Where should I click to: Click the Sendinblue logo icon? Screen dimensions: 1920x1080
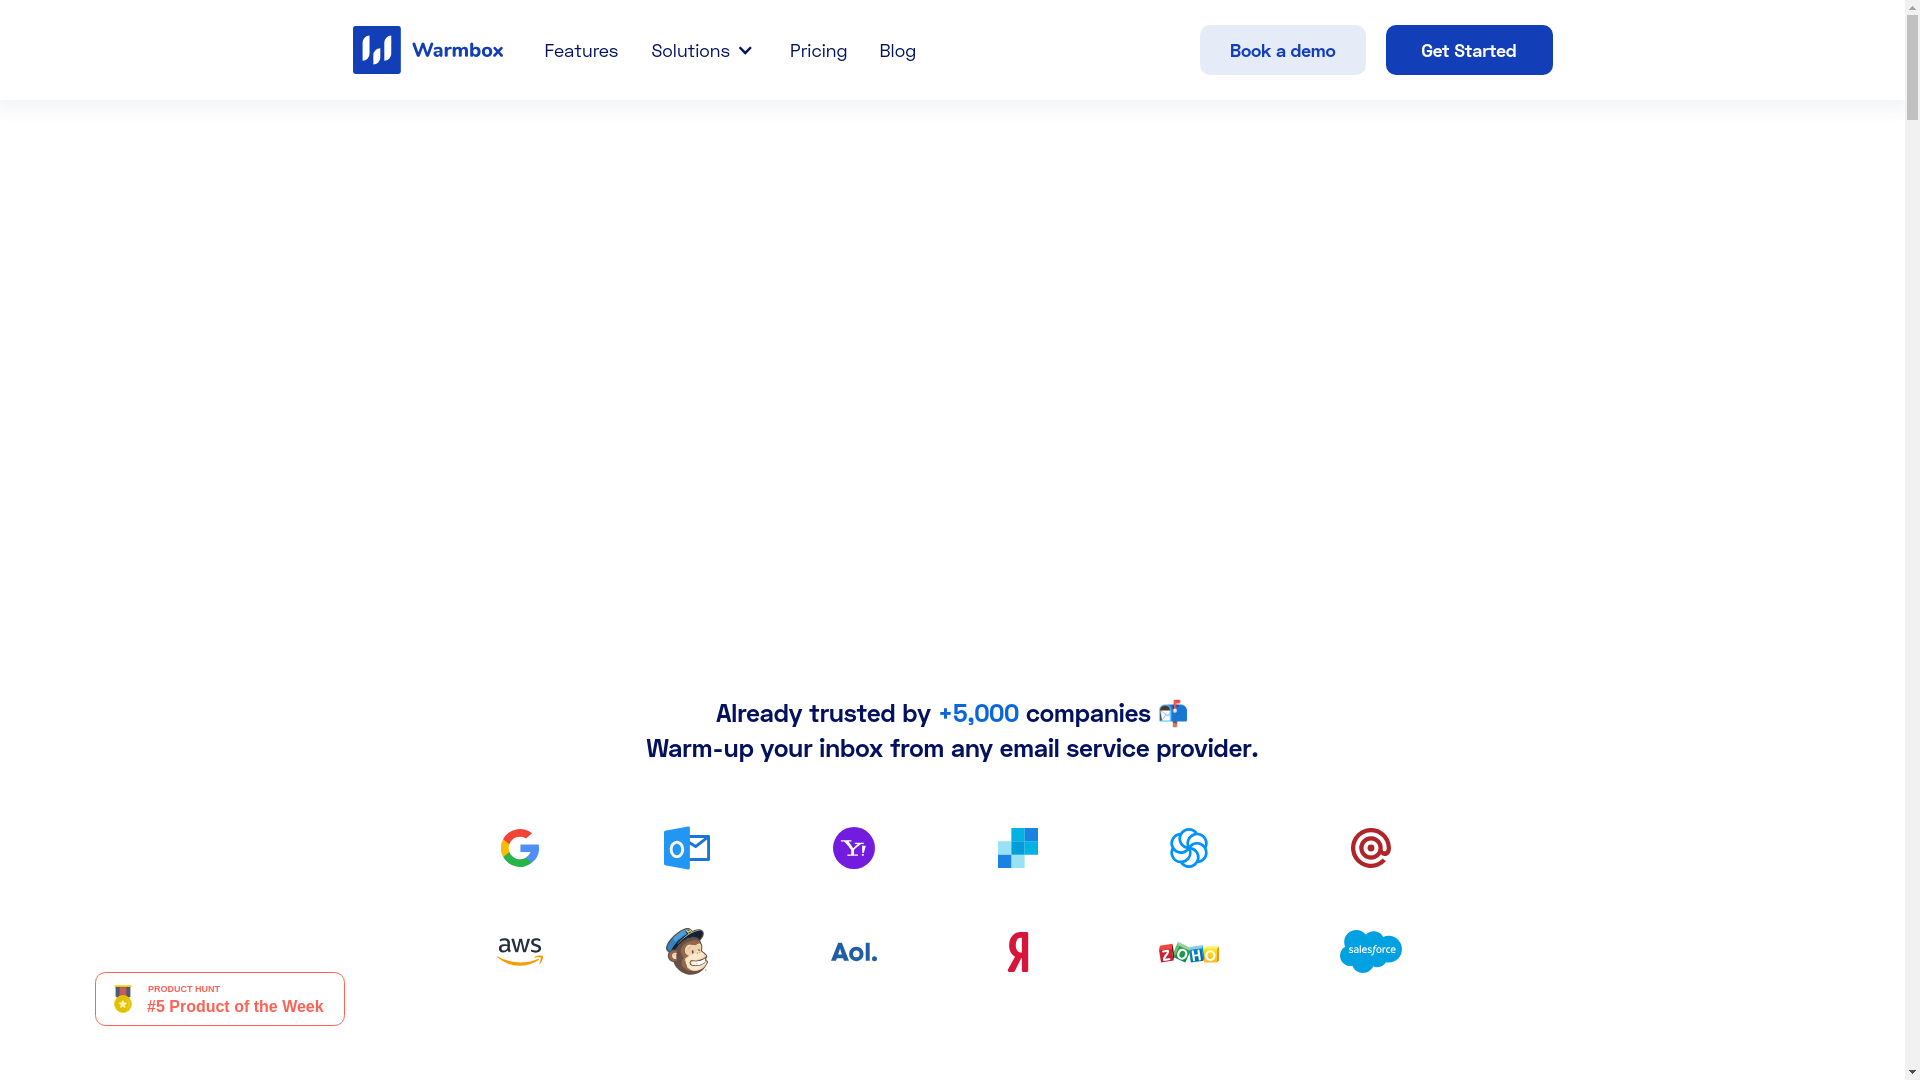pos(1189,848)
